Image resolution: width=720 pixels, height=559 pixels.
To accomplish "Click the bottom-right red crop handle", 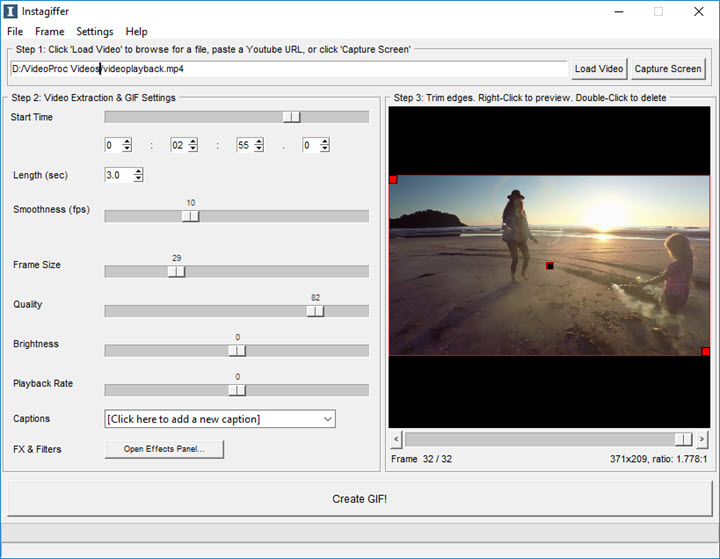I will point(705,351).
